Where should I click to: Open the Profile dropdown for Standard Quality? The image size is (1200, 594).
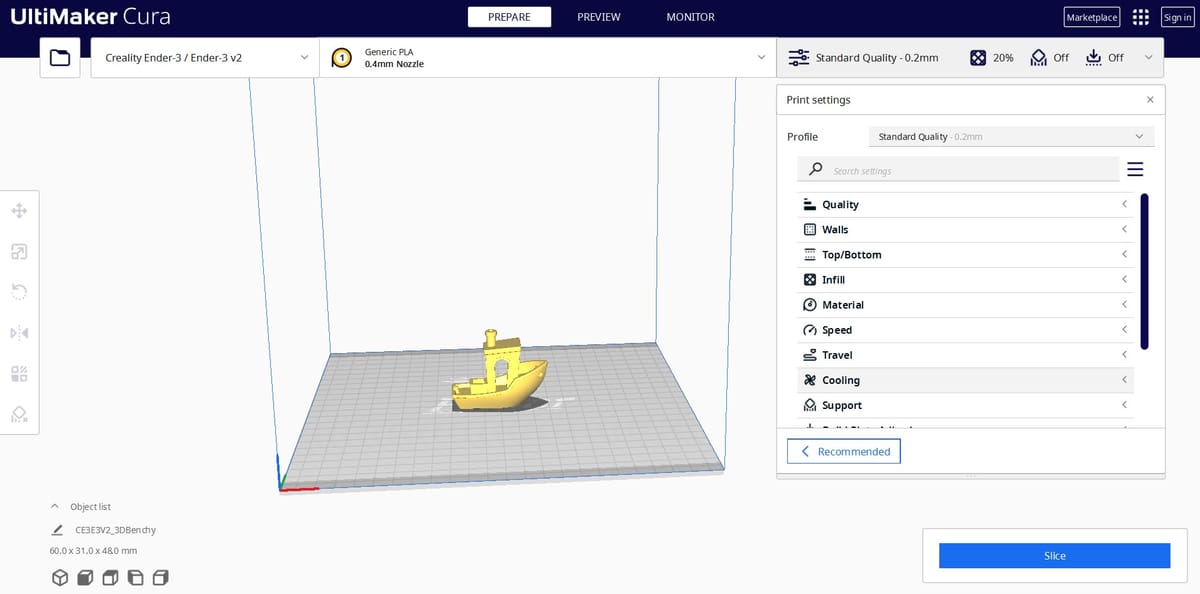pyautogui.click(x=1010, y=137)
